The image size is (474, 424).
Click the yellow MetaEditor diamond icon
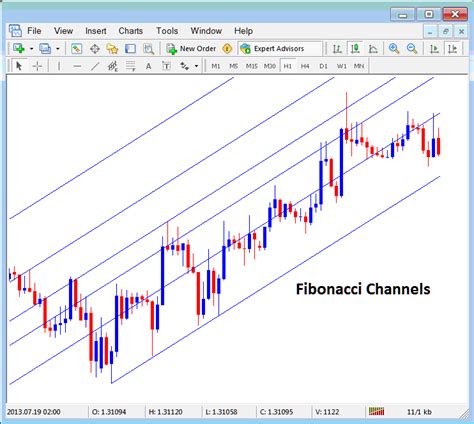(227, 49)
